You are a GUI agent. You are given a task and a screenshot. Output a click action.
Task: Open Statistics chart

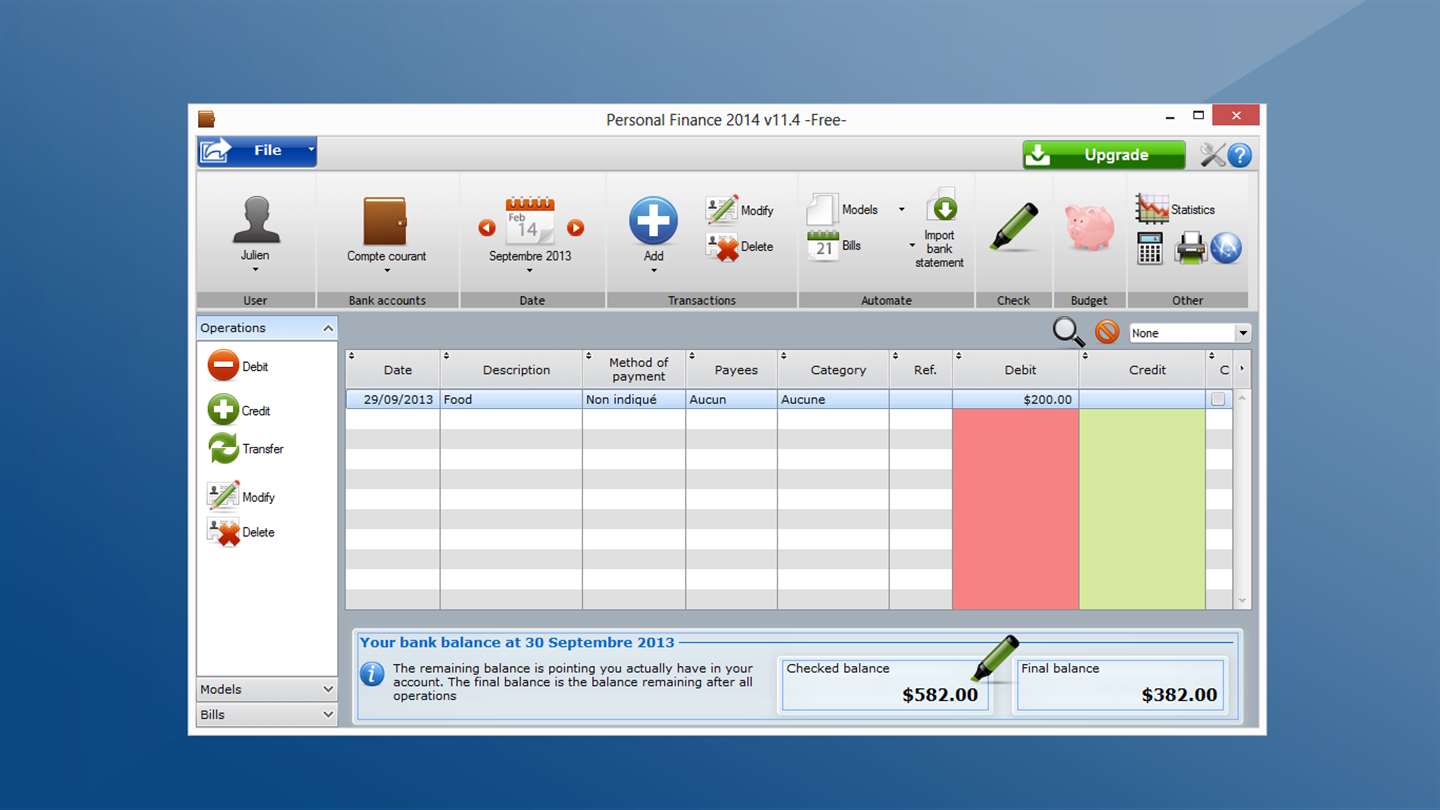[1176, 209]
